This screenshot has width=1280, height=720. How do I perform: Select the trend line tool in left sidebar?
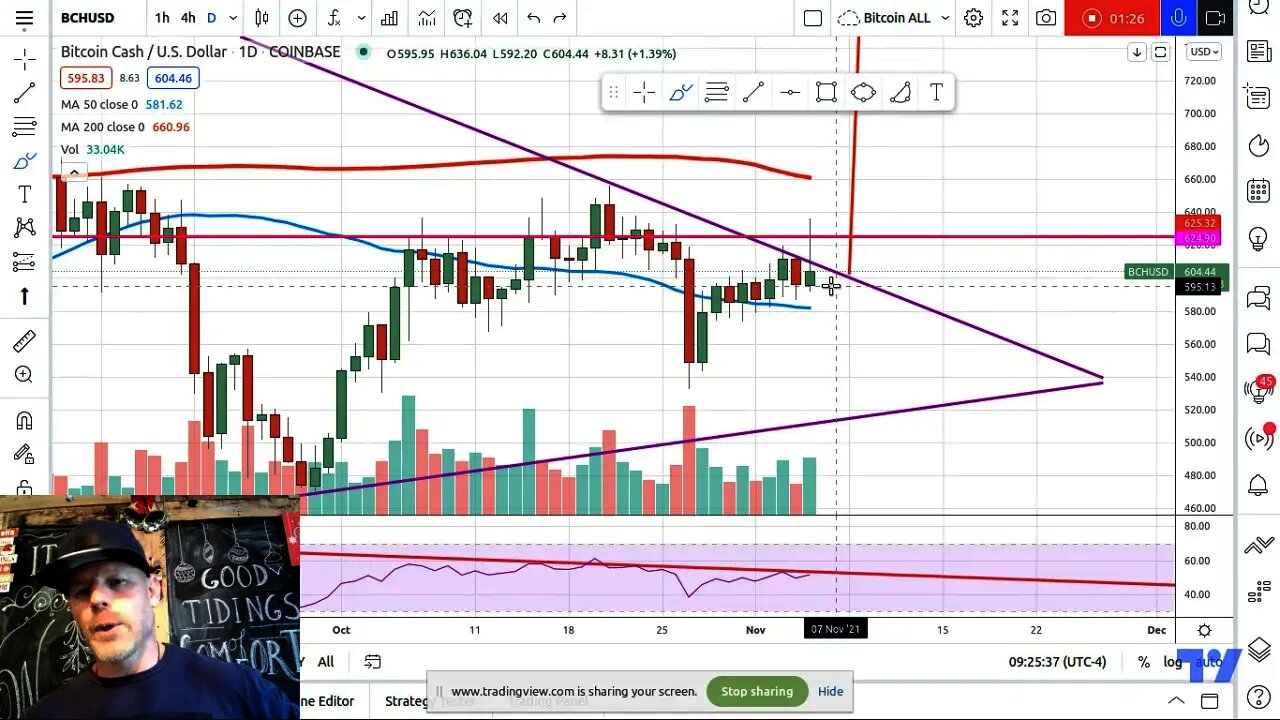24,93
